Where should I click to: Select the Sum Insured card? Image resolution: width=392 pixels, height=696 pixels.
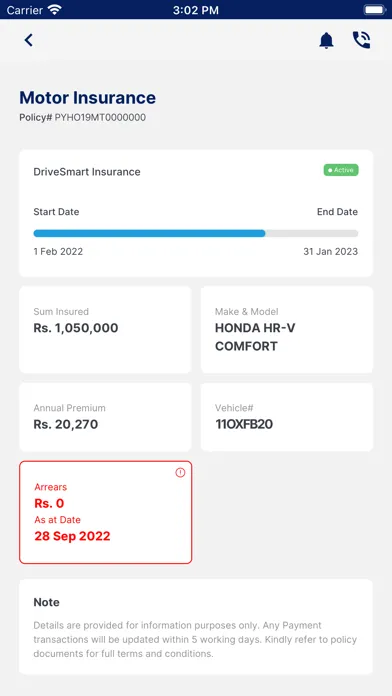pos(105,329)
